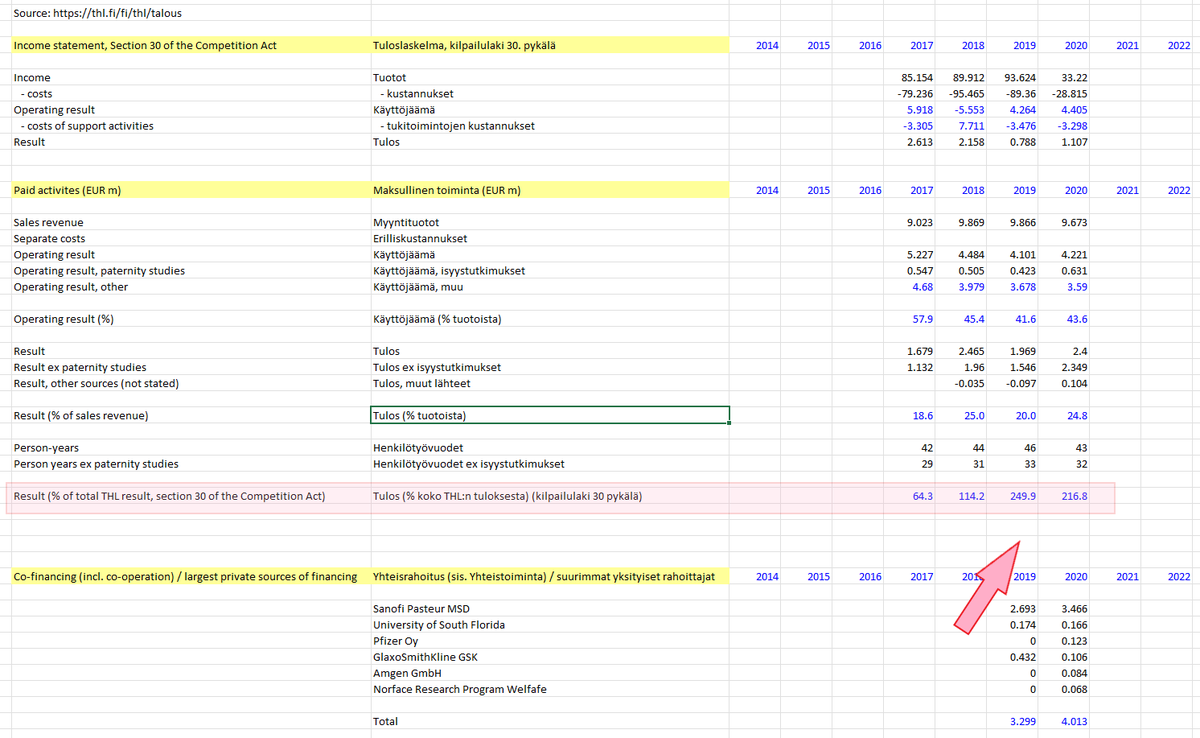Click co-financing total 3.299

pyautogui.click(x=1022, y=721)
